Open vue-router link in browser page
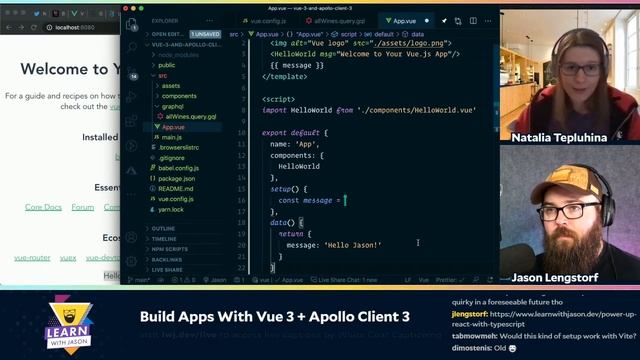640x360 pixels. point(32,258)
